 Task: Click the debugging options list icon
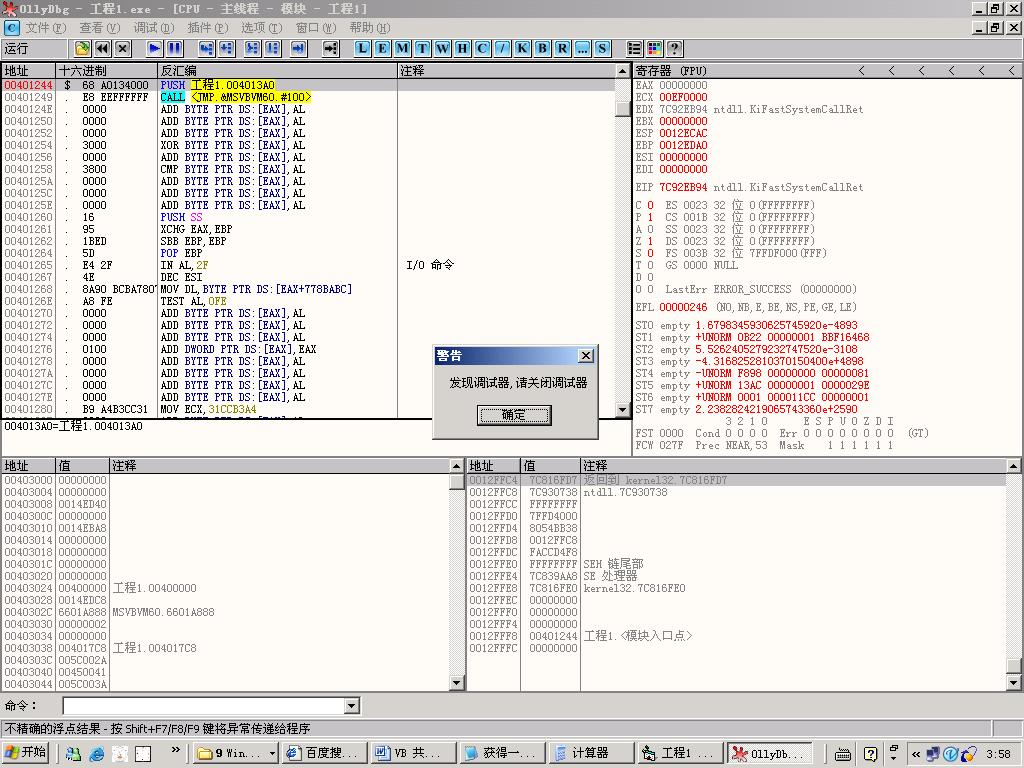(634, 48)
